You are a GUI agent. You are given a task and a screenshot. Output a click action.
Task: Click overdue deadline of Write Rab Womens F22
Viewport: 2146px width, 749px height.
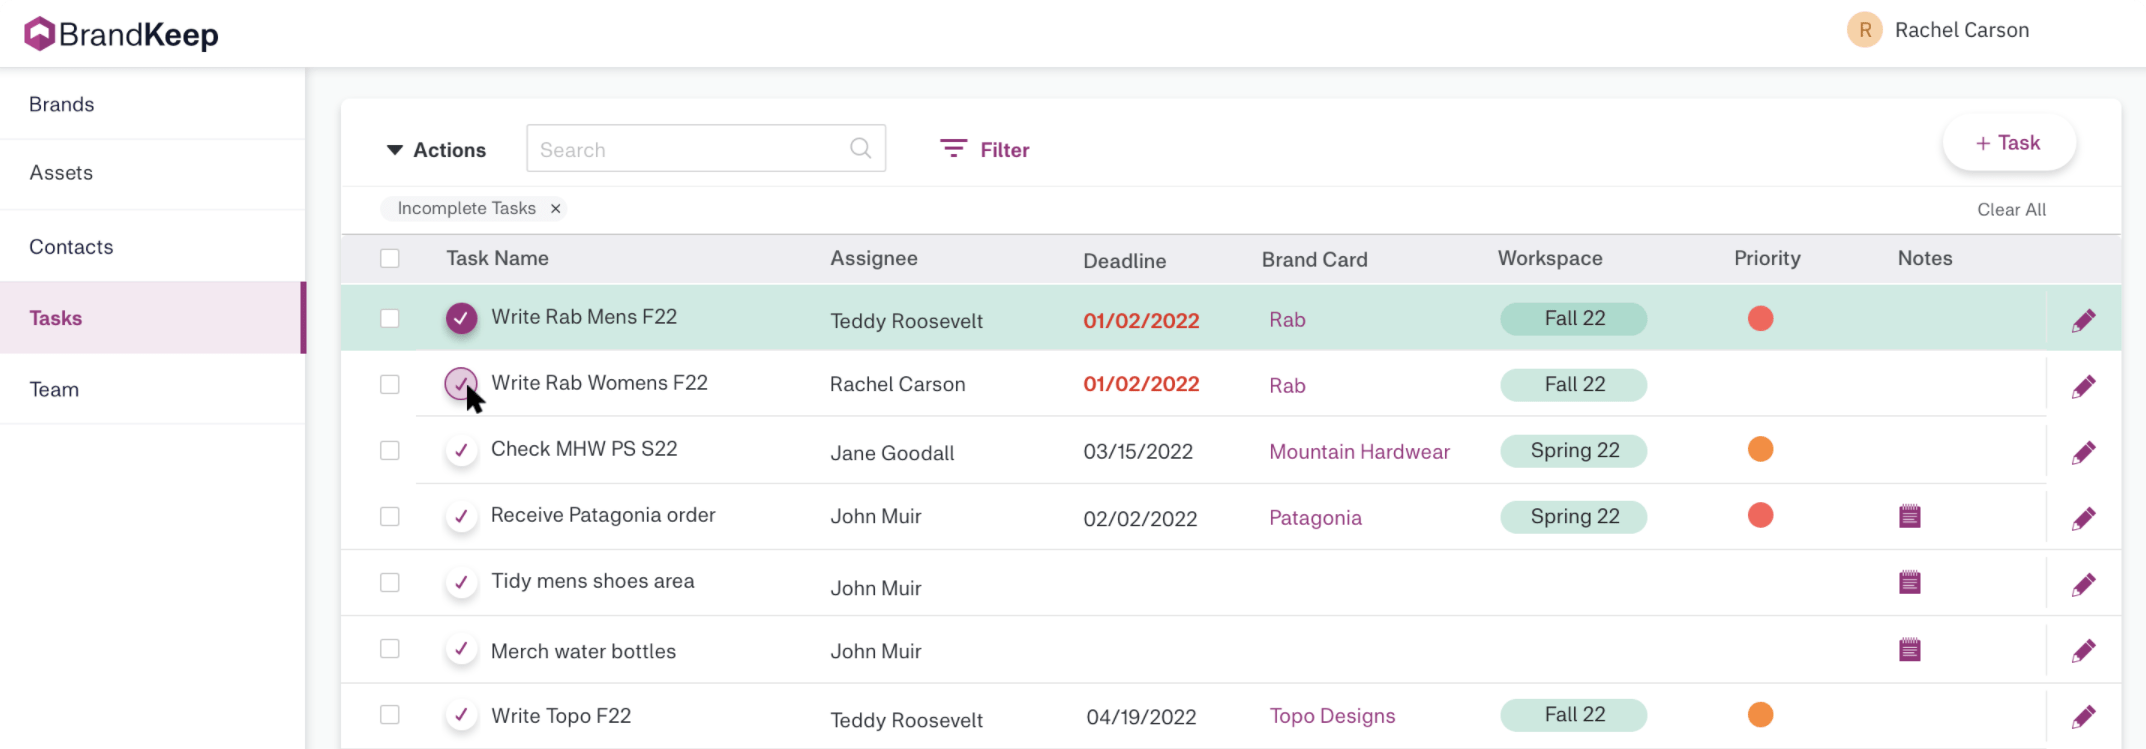[1141, 384]
